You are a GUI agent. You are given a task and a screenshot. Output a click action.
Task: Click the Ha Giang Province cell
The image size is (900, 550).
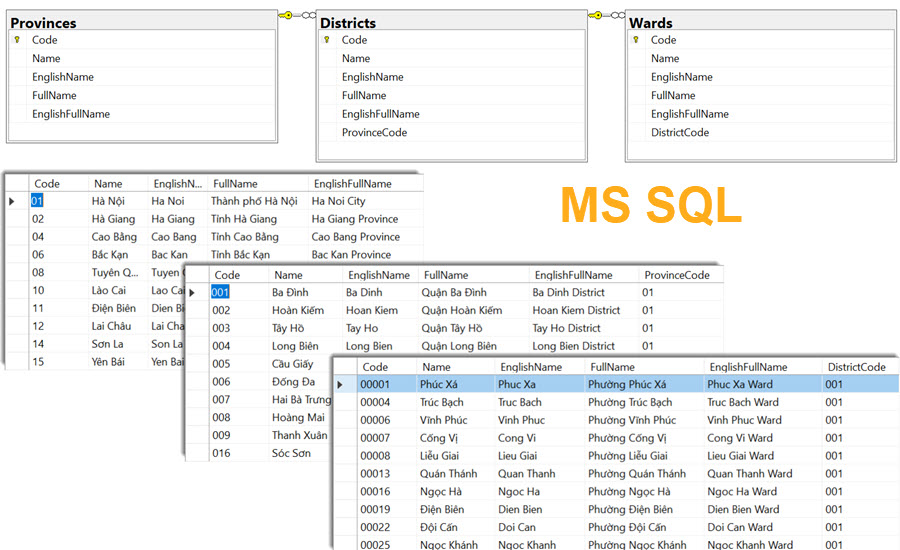(354, 219)
